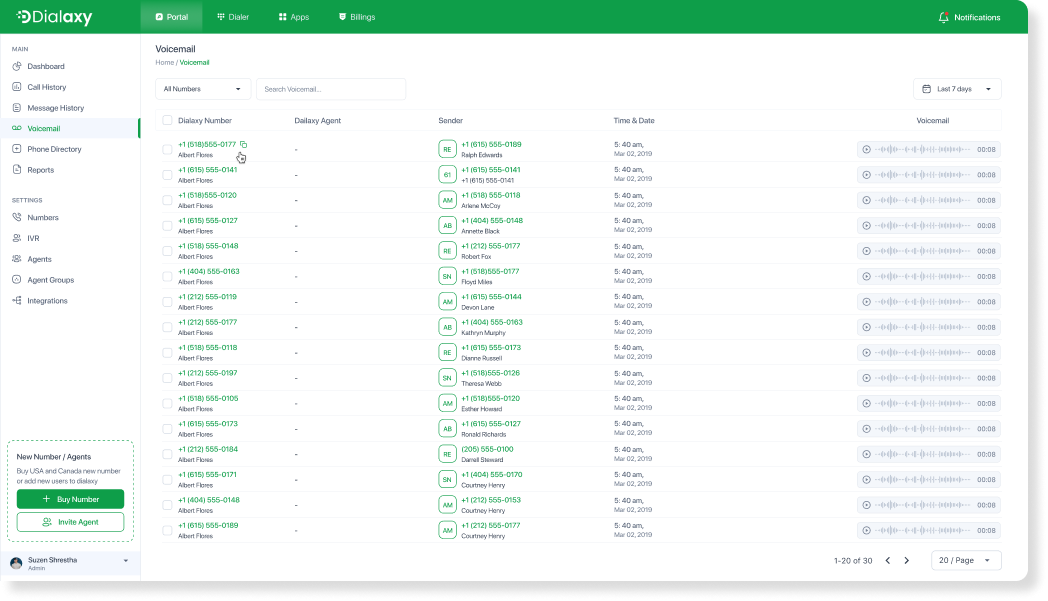
Task: Open the Last 7 days date dropdown
Action: (x=956, y=88)
